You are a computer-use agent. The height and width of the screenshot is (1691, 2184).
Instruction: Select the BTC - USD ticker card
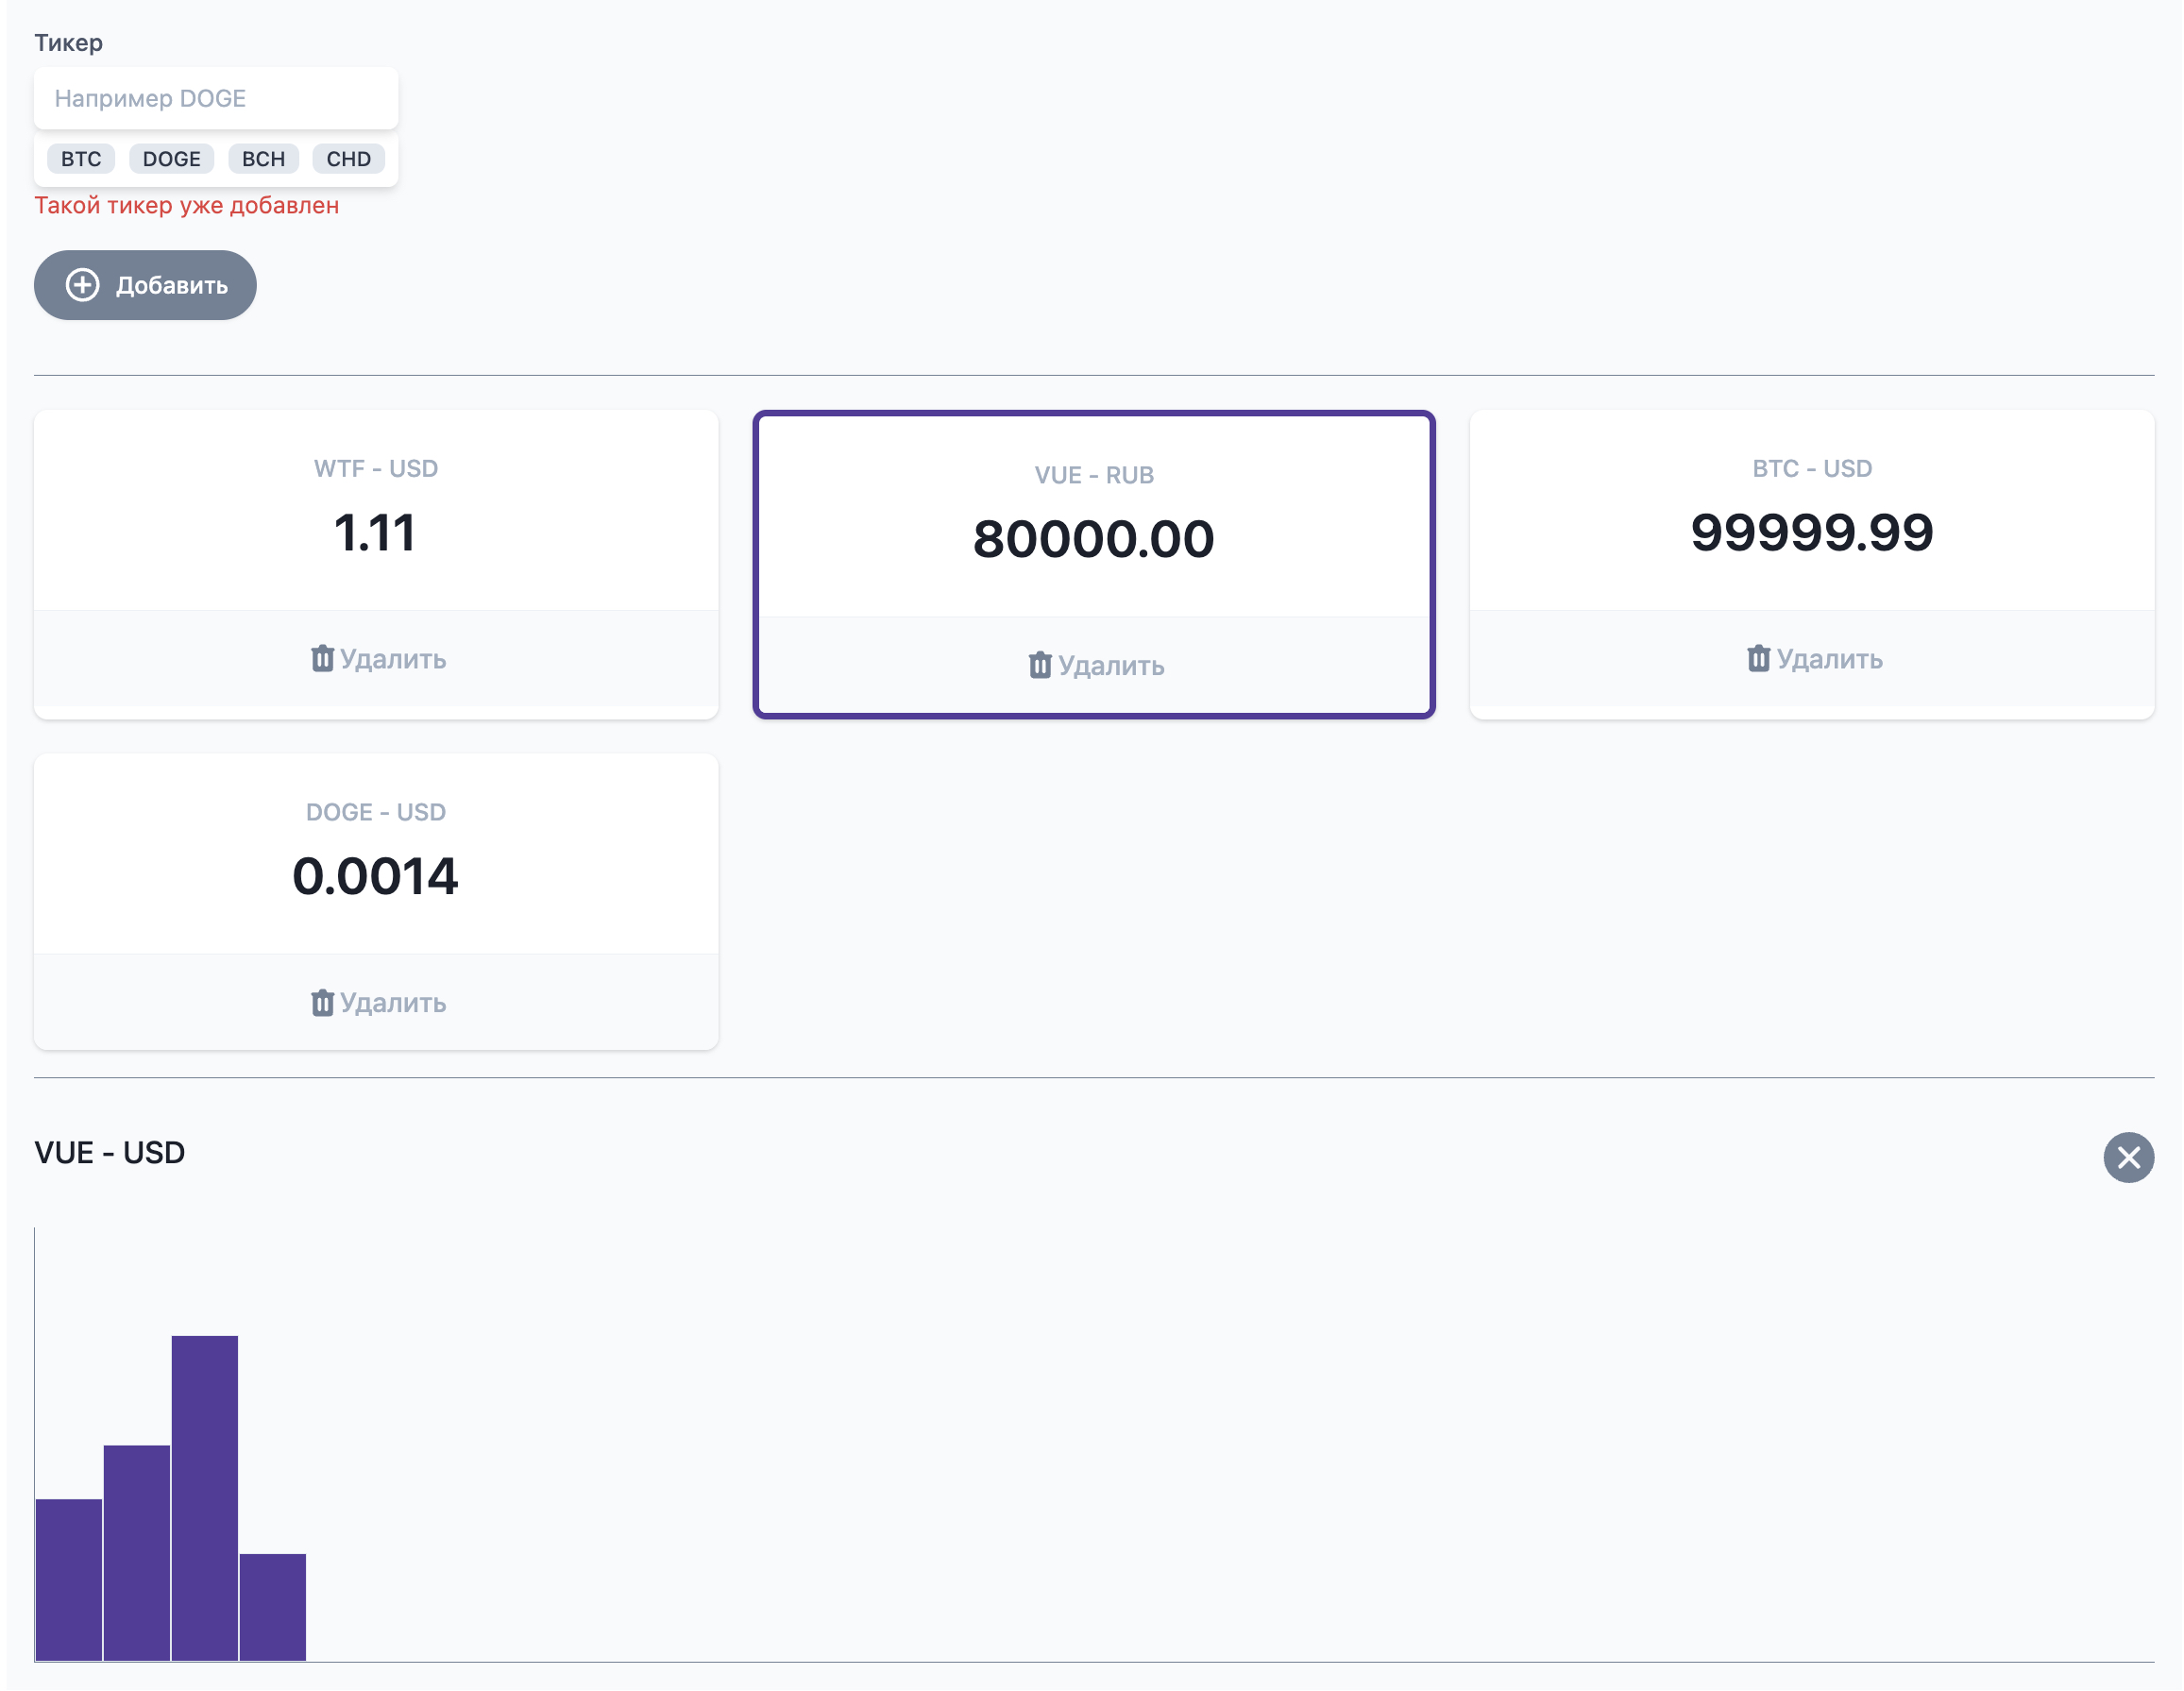point(1811,510)
